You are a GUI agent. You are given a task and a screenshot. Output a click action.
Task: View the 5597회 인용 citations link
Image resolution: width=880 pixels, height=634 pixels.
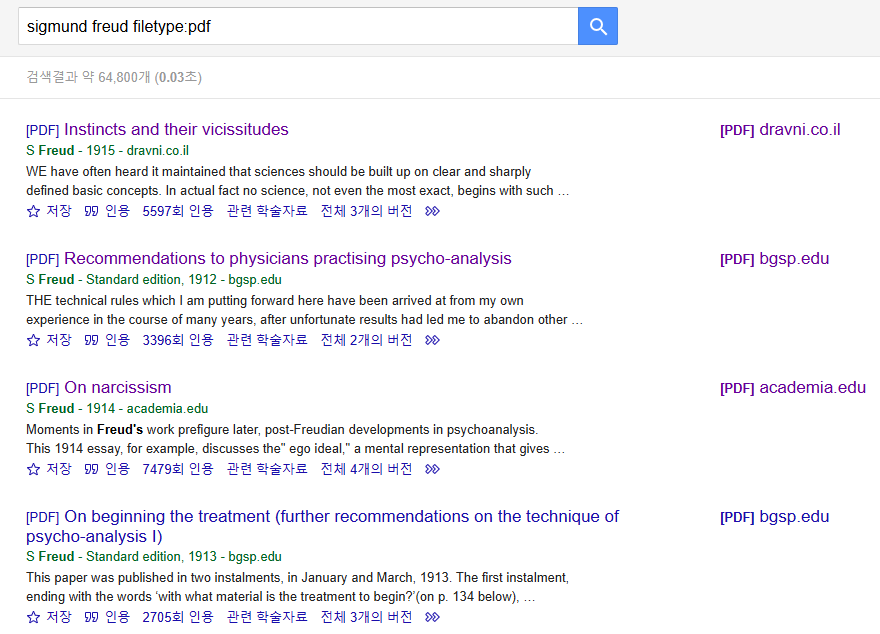click(x=178, y=211)
